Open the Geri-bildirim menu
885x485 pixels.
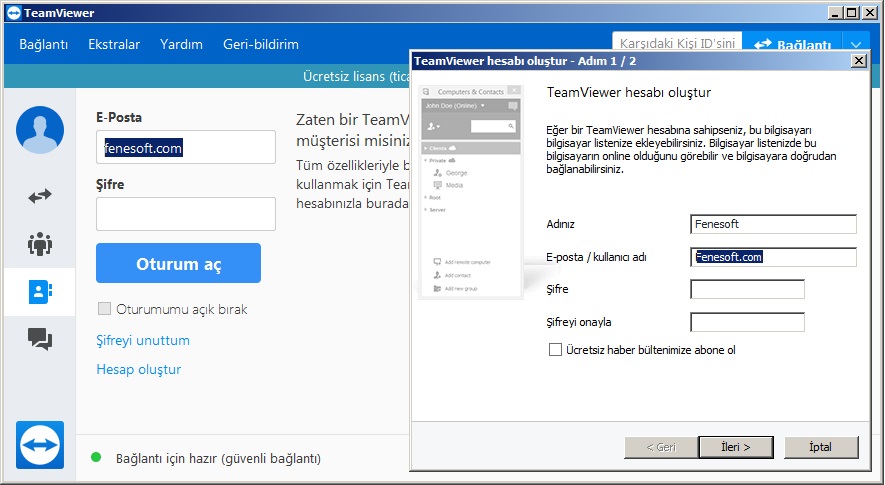(261, 44)
